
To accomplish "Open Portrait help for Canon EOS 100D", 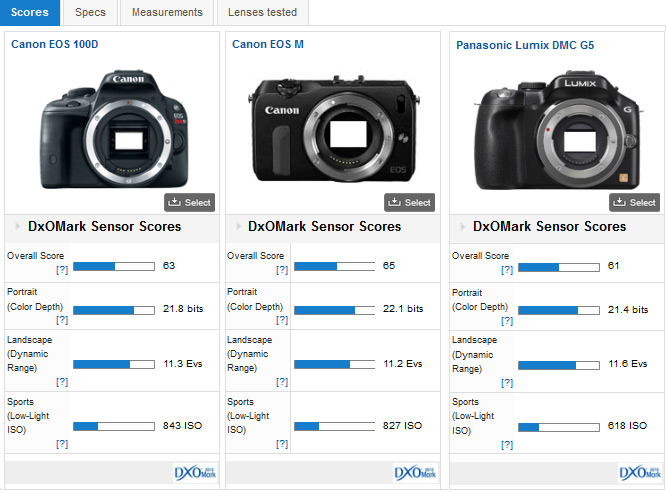I will (x=62, y=320).
